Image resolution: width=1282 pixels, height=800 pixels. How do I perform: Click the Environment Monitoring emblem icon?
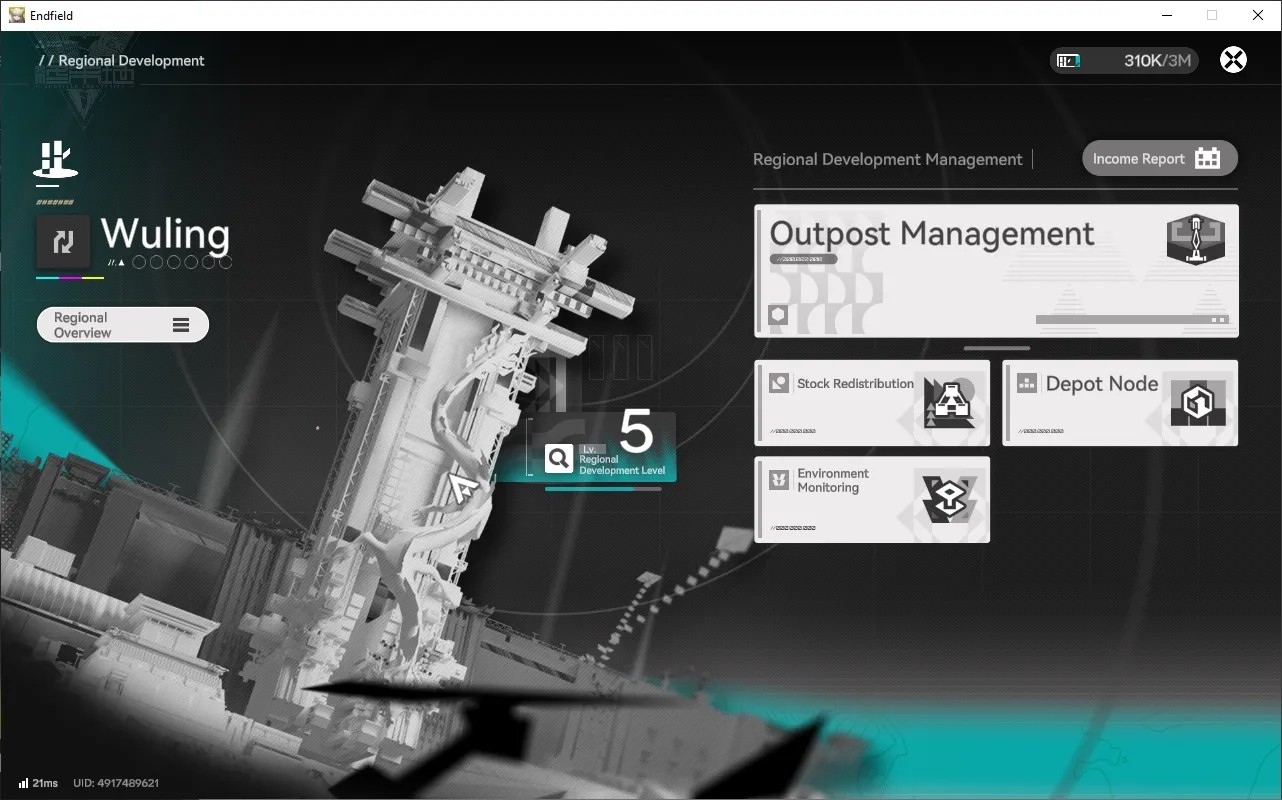[x=948, y=498]
